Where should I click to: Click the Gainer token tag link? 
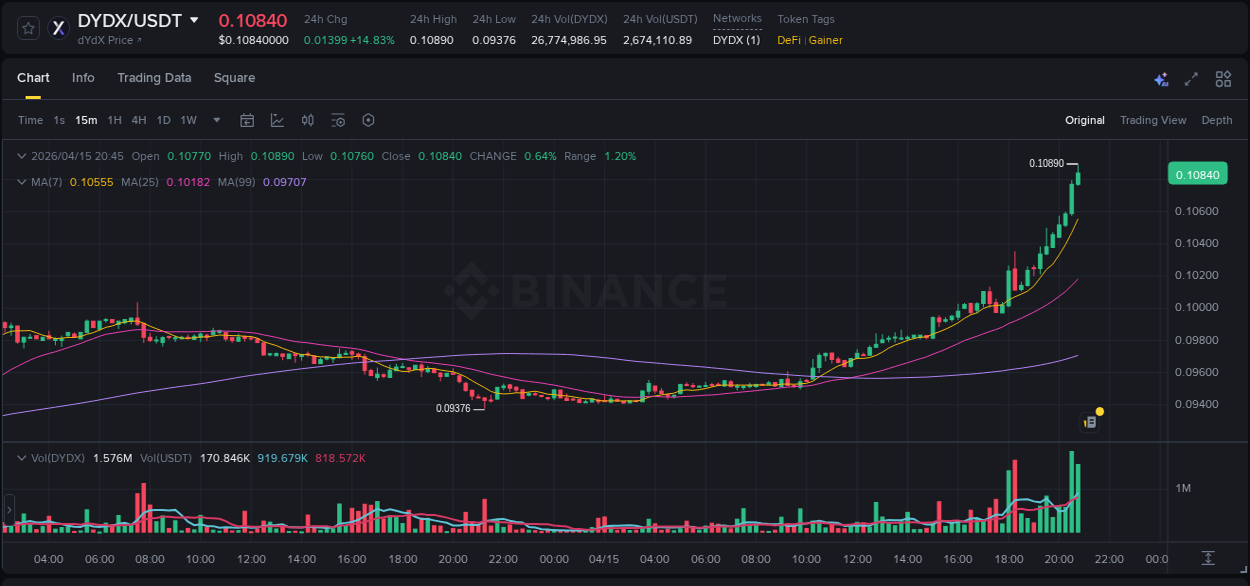point(825,41)
